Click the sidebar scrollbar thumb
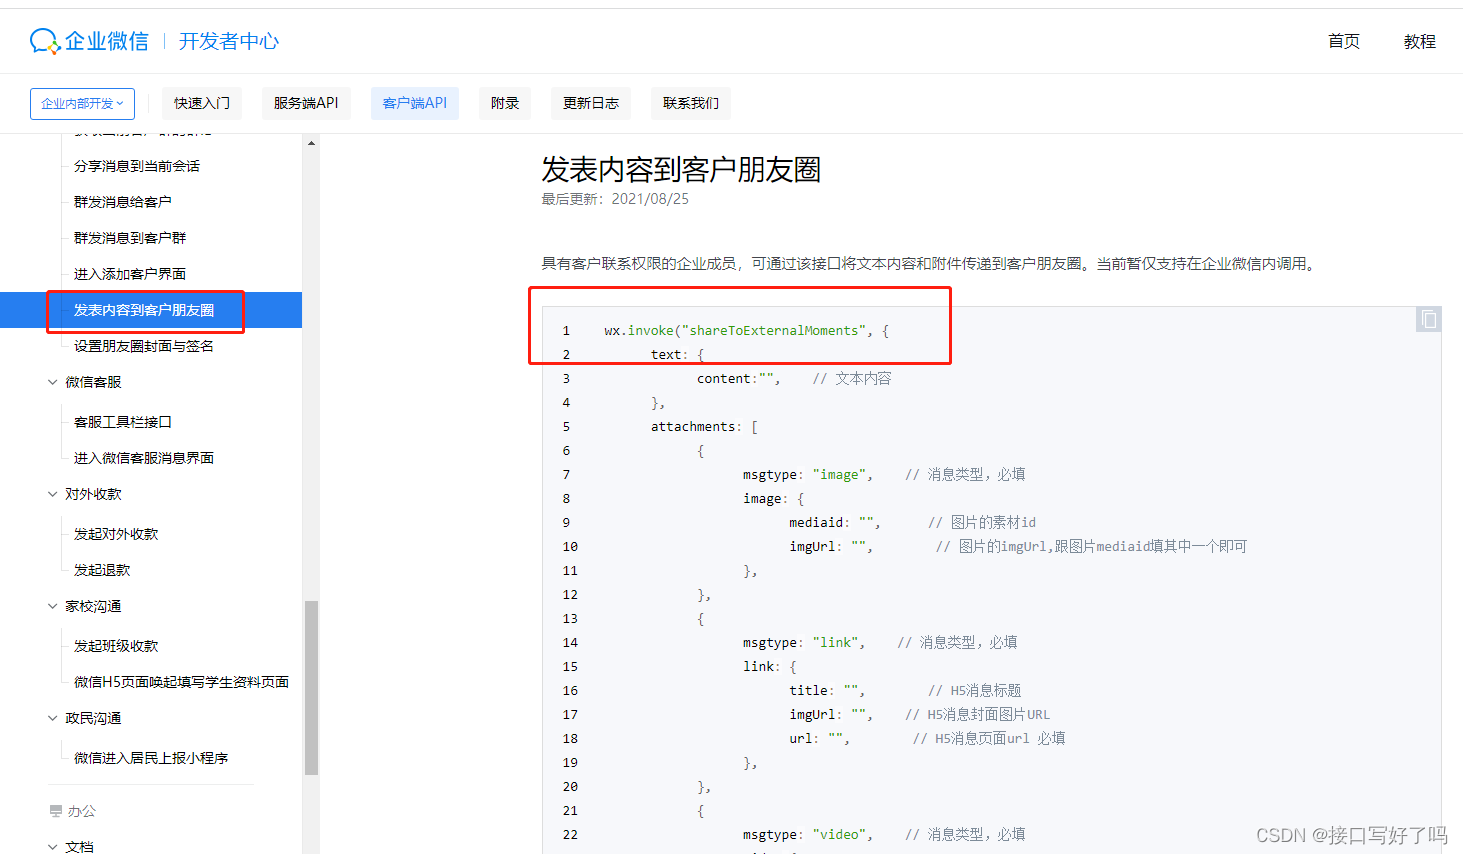This screenshot has height=854, width=1463. [311, 688]
